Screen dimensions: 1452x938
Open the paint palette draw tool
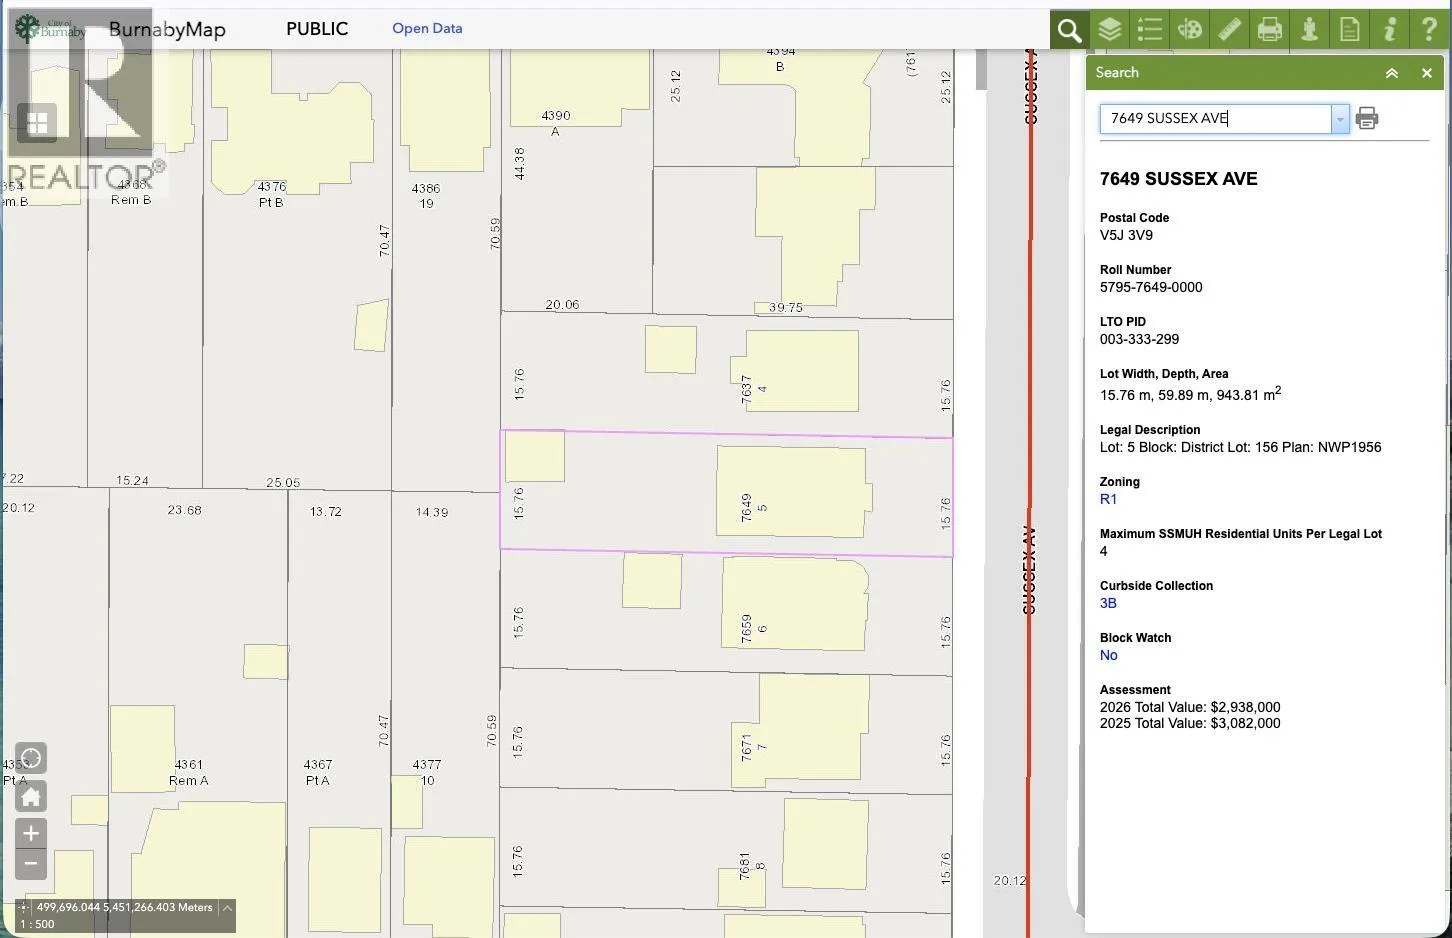[x=1189, y=30]
